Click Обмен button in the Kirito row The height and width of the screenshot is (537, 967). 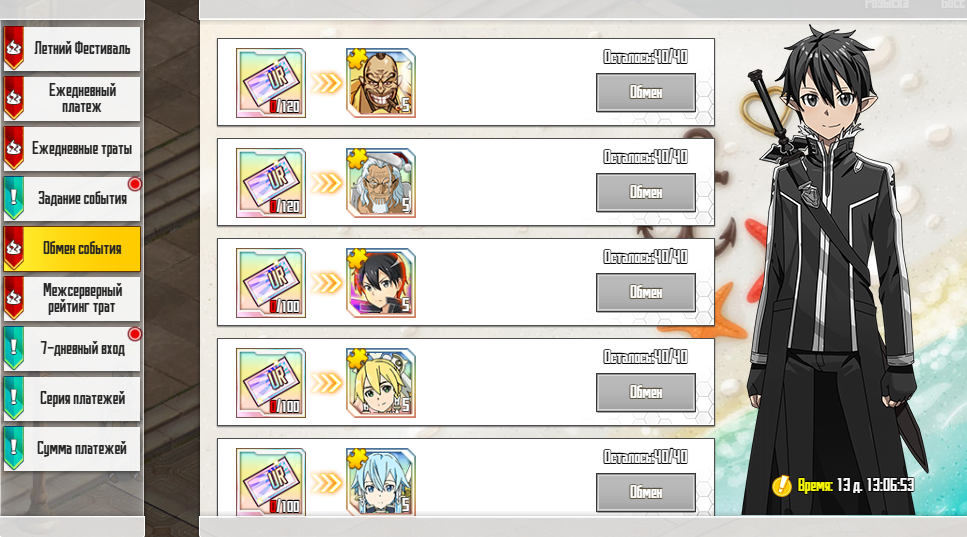(x=646, y=292)
